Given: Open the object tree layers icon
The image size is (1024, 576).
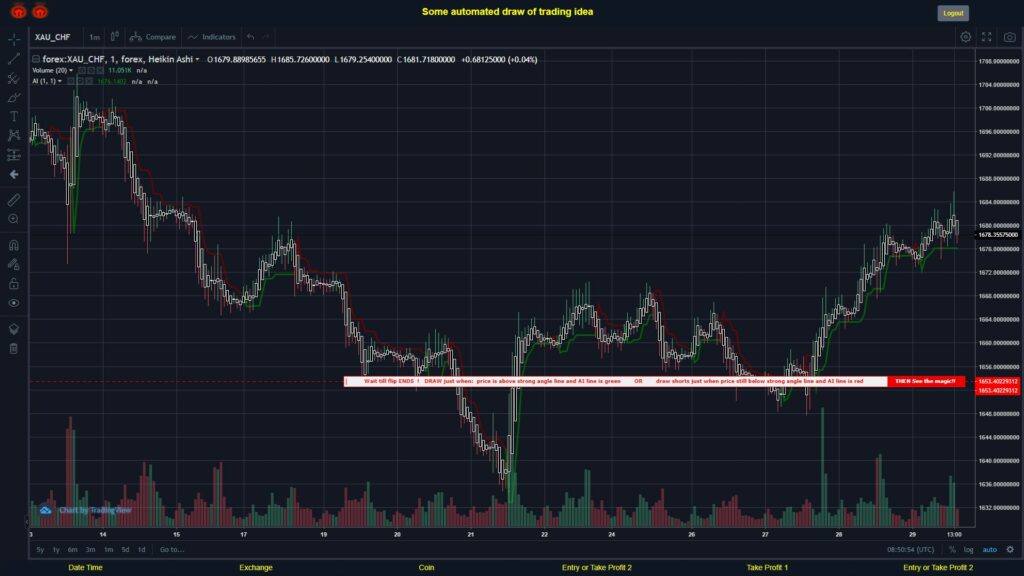Looking at the screenshot, I should point(14,328).
